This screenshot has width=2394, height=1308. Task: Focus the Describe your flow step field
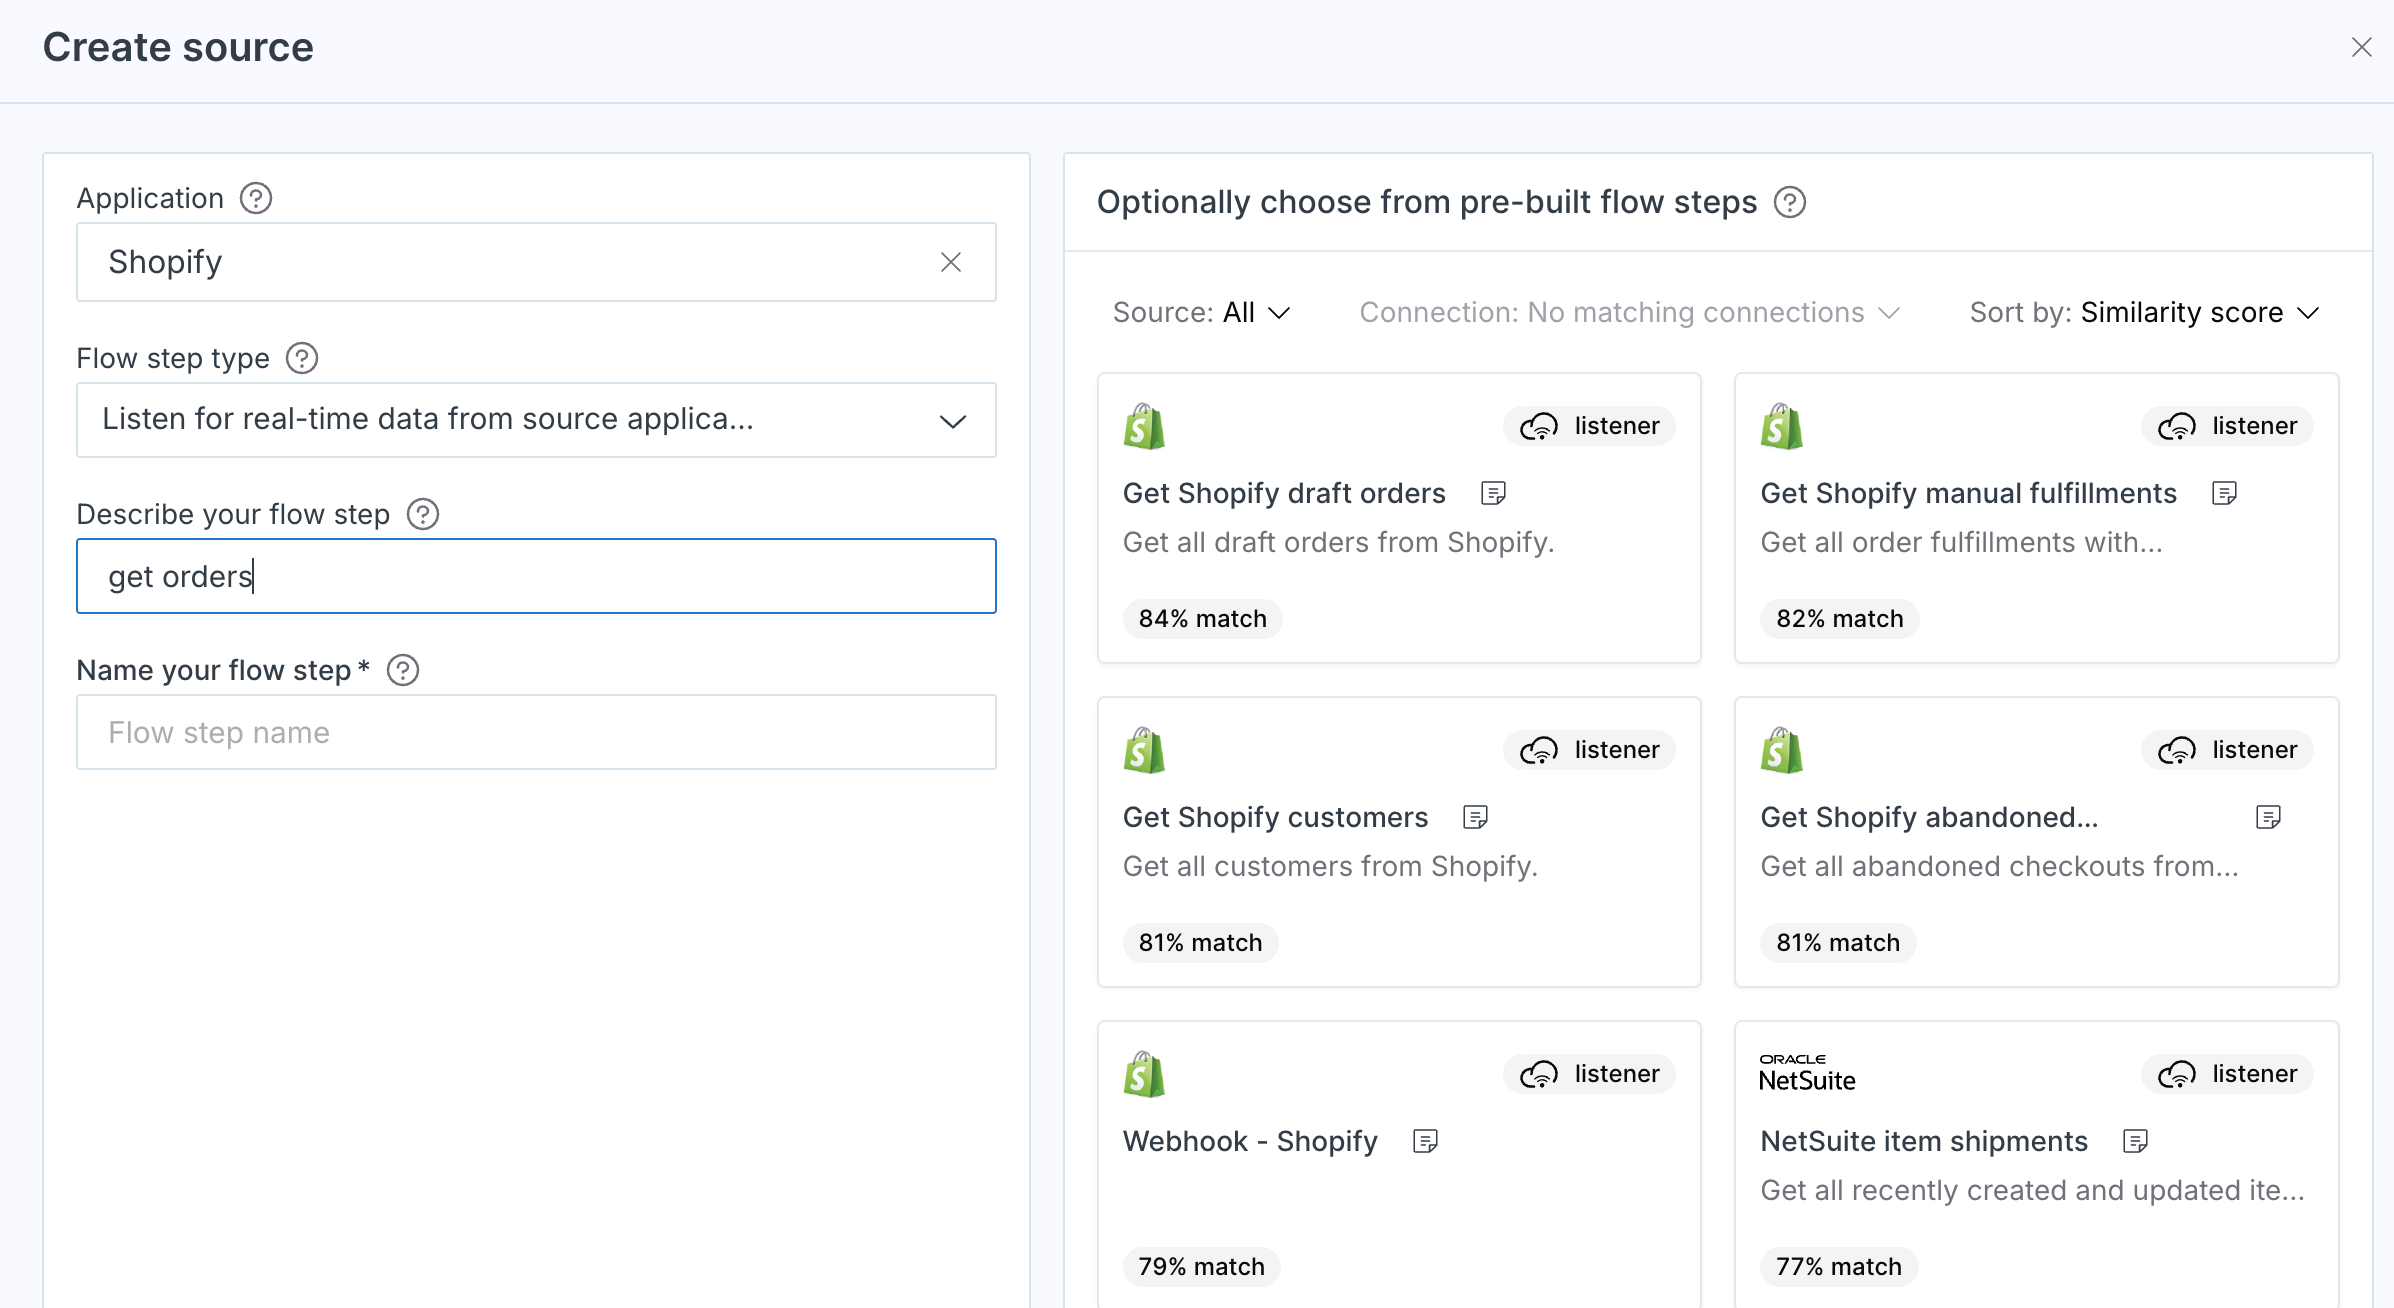[x=536, y=576]
